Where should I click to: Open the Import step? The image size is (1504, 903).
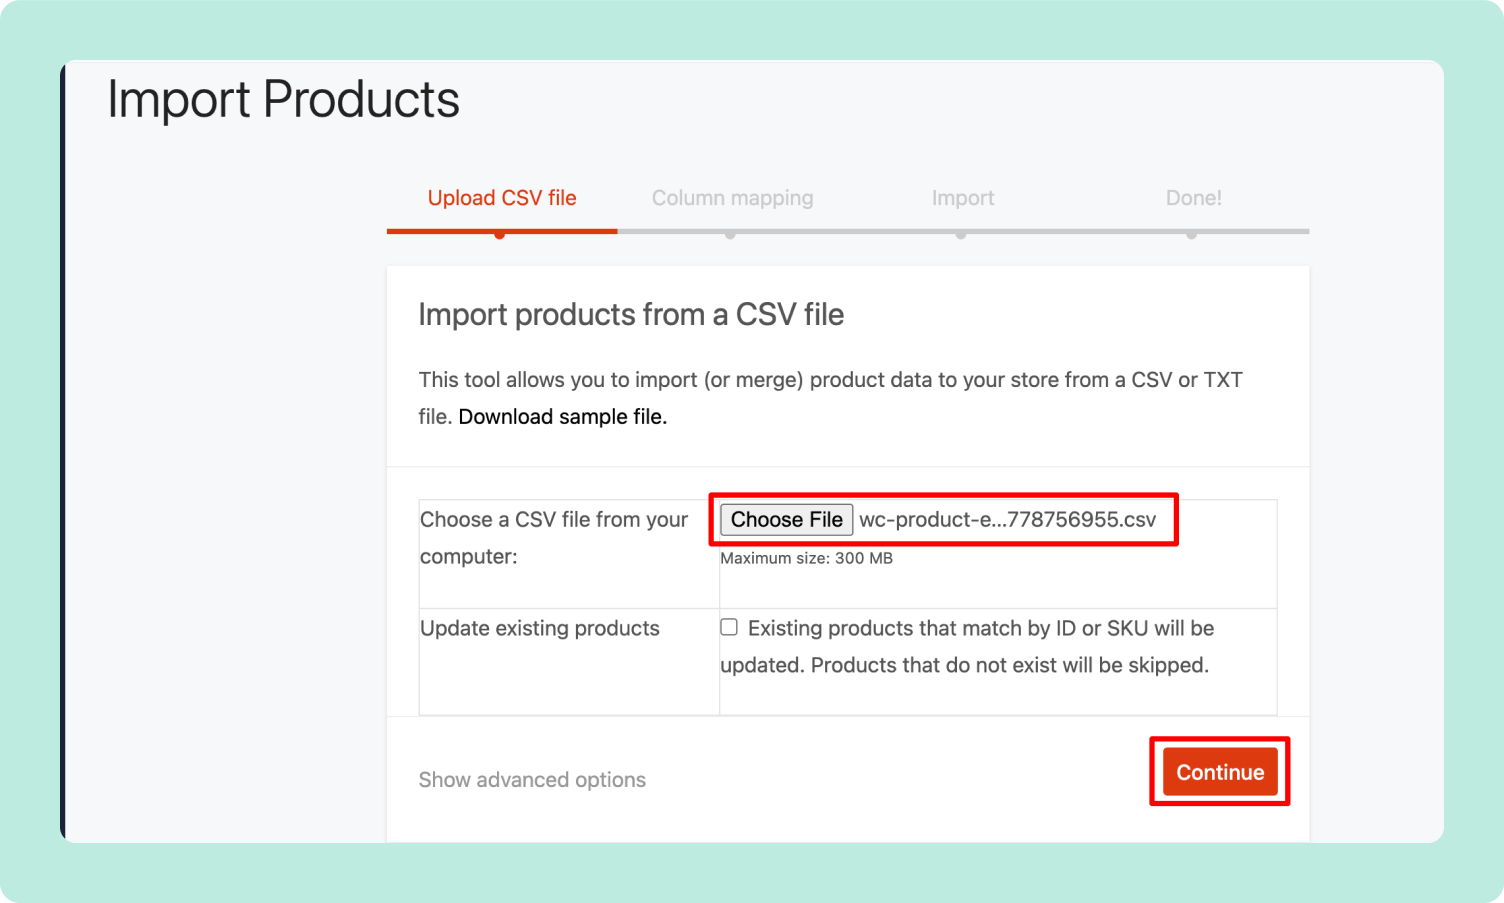click(x=962, y=197)
